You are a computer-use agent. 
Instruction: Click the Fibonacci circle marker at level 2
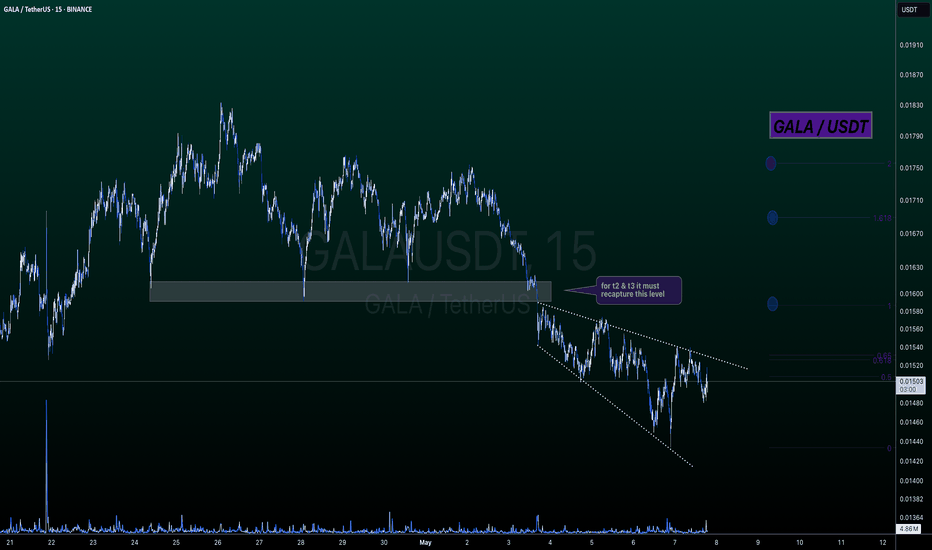pos(771,163)
